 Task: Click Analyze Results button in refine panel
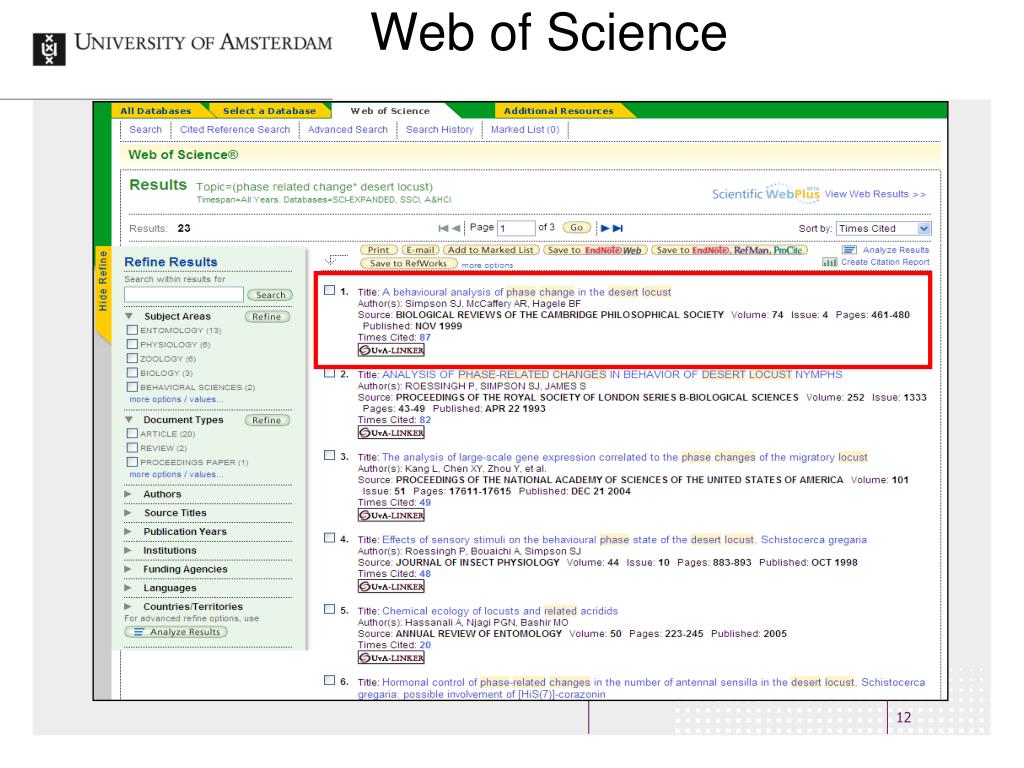coord(176,632)
